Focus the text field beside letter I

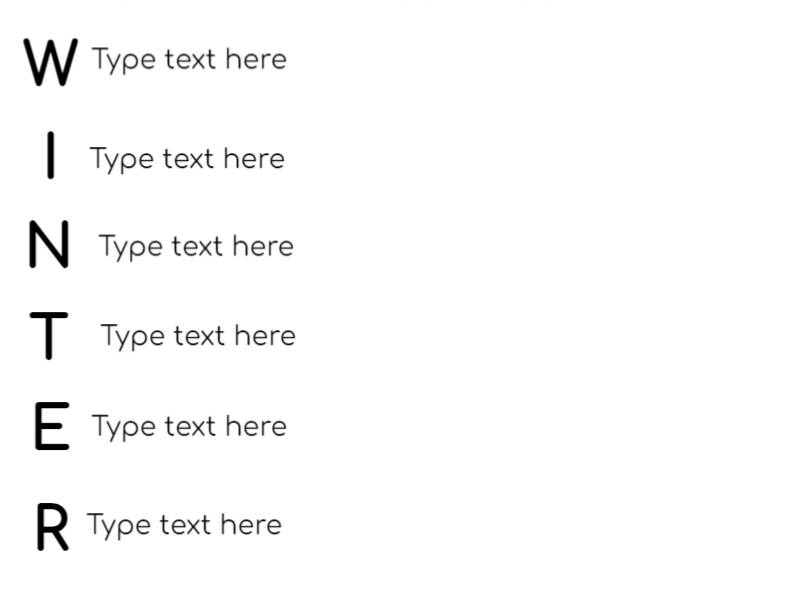pos(187,159)
